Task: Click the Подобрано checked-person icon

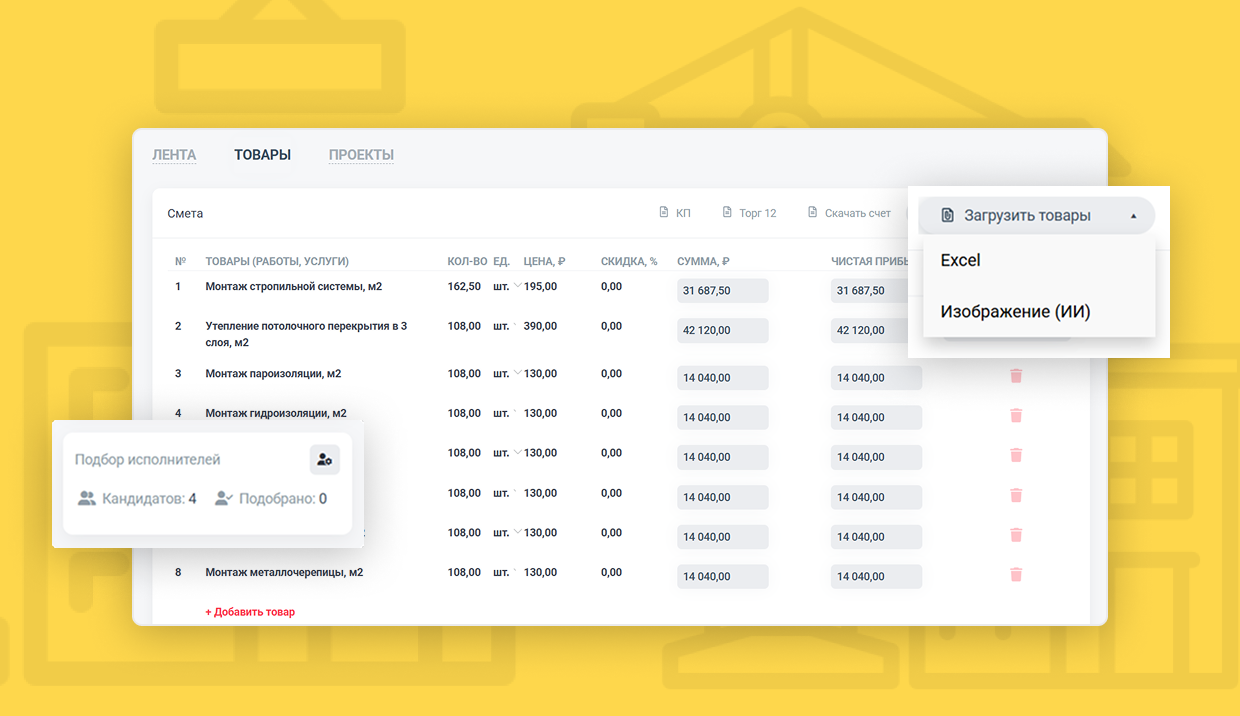Action: (224, 498)
